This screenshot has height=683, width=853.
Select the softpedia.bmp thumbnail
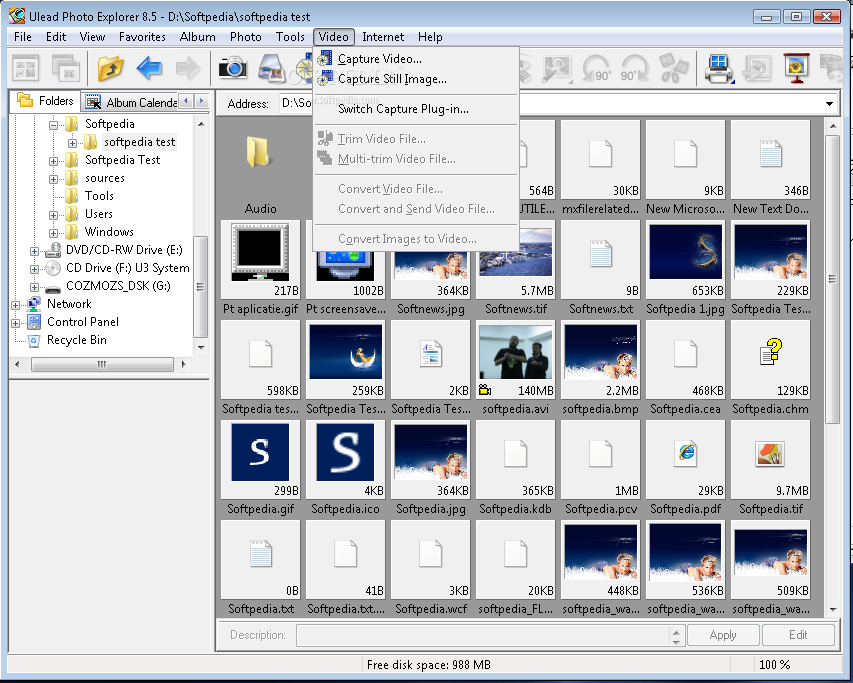pos(601,359)
